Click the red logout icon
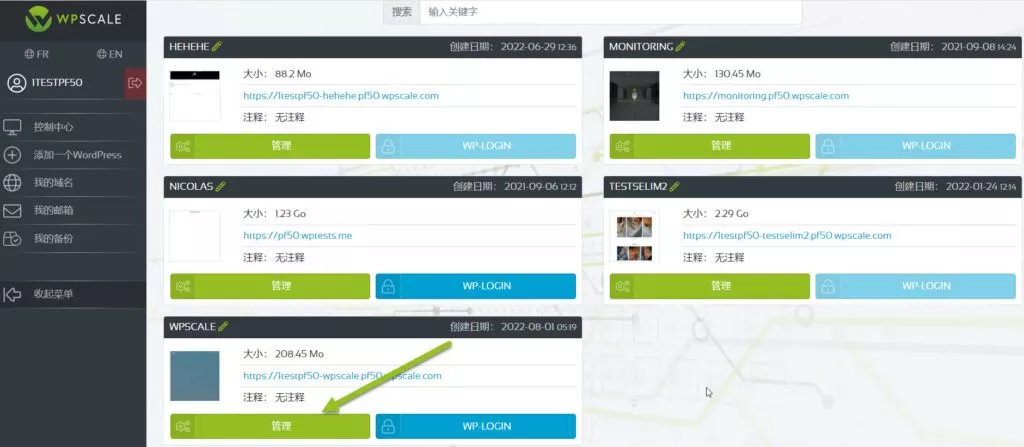Viewport: 1024px width, 447px height. click(x=135, y=83)
